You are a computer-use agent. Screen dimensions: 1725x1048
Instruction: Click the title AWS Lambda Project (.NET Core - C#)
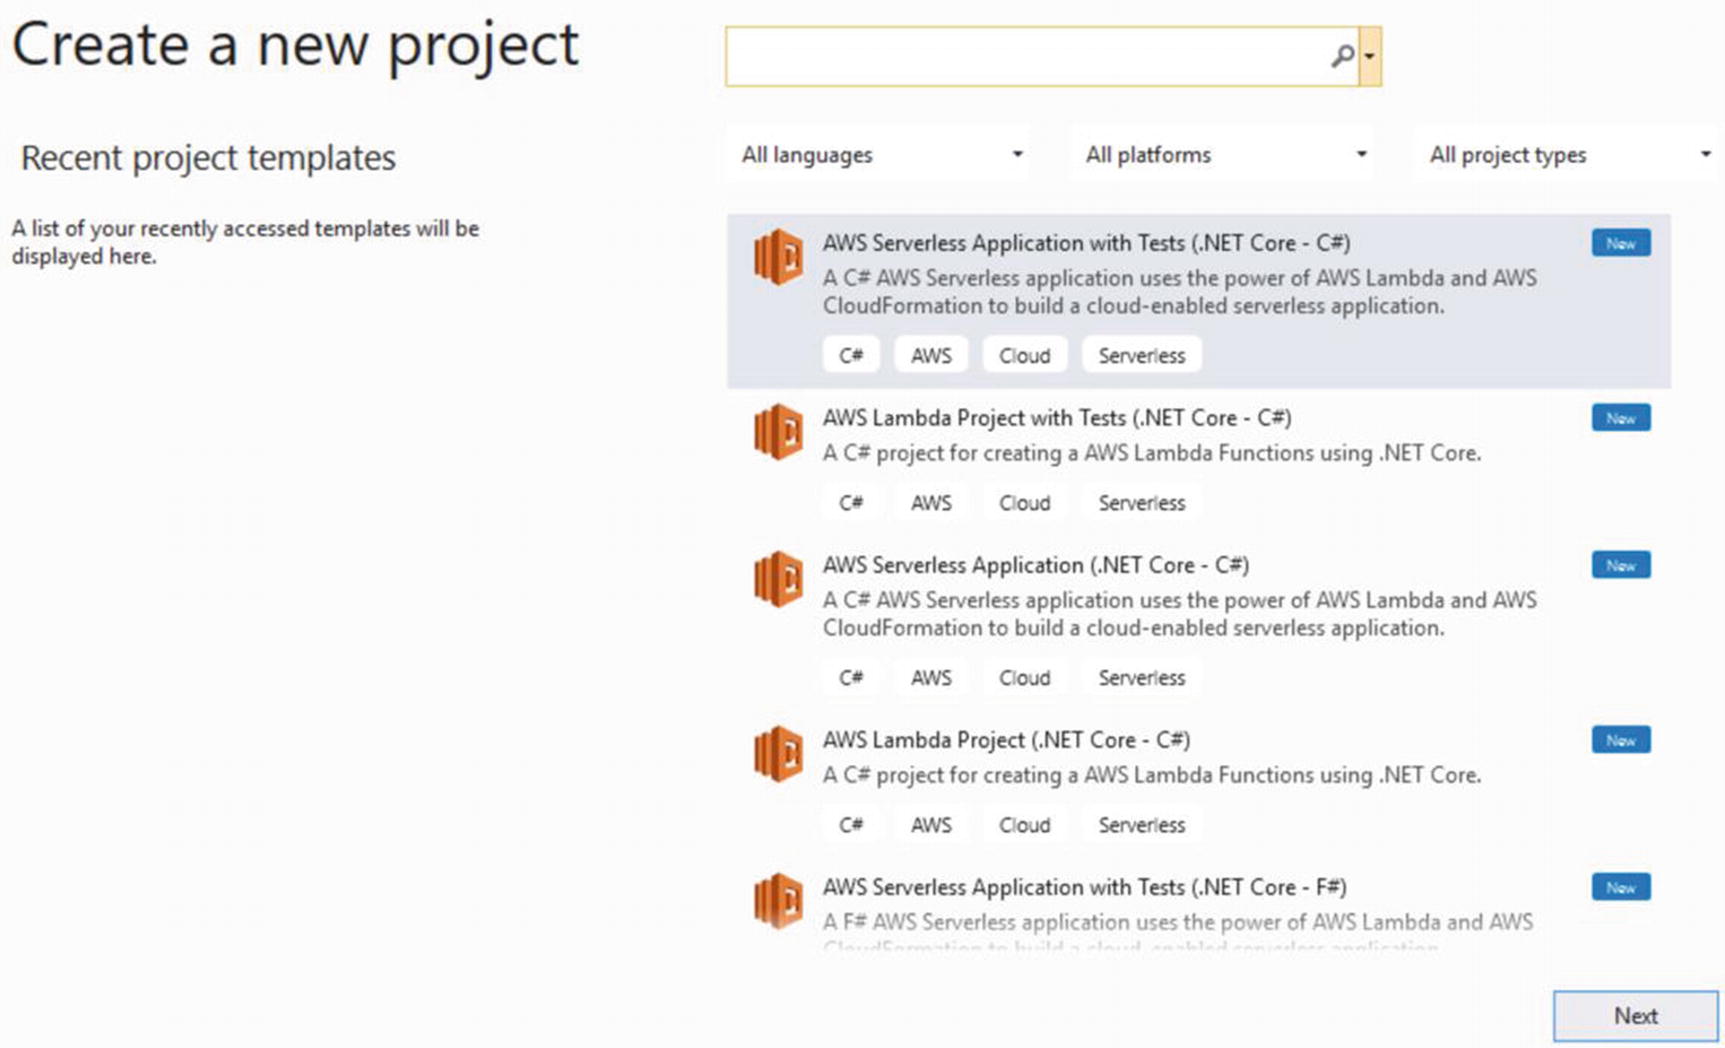1006,740
